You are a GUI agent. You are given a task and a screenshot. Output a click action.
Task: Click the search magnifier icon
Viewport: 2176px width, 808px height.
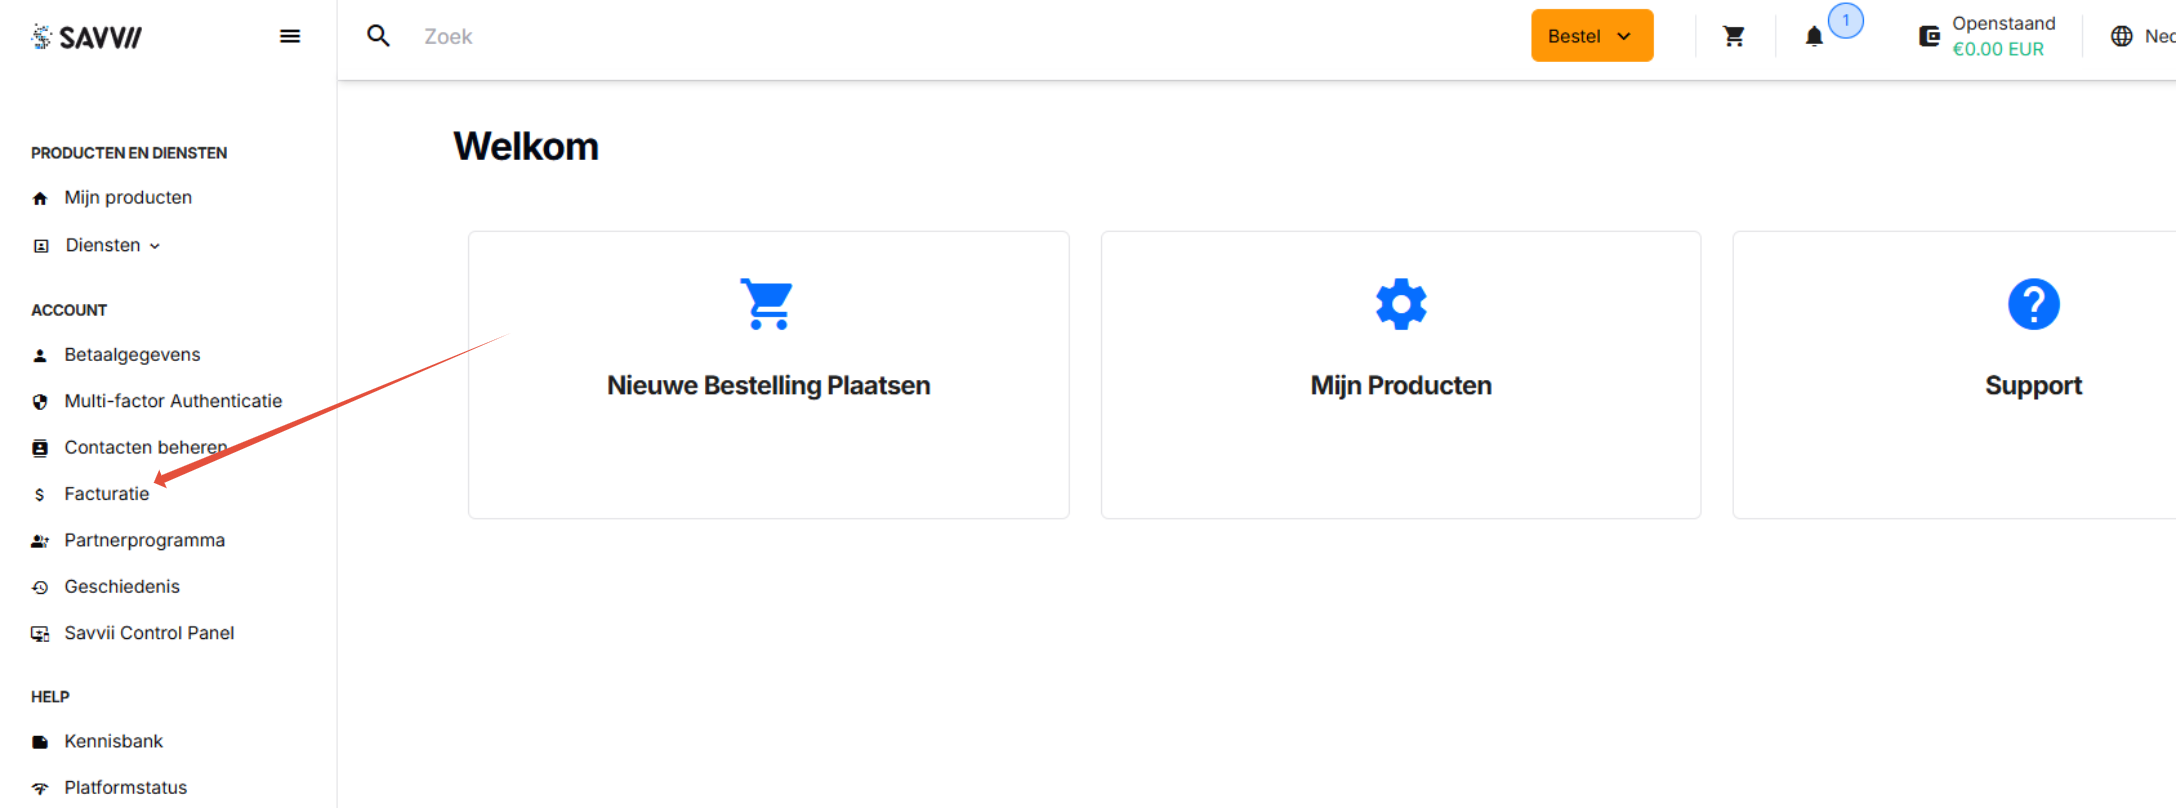coord(378,37)
